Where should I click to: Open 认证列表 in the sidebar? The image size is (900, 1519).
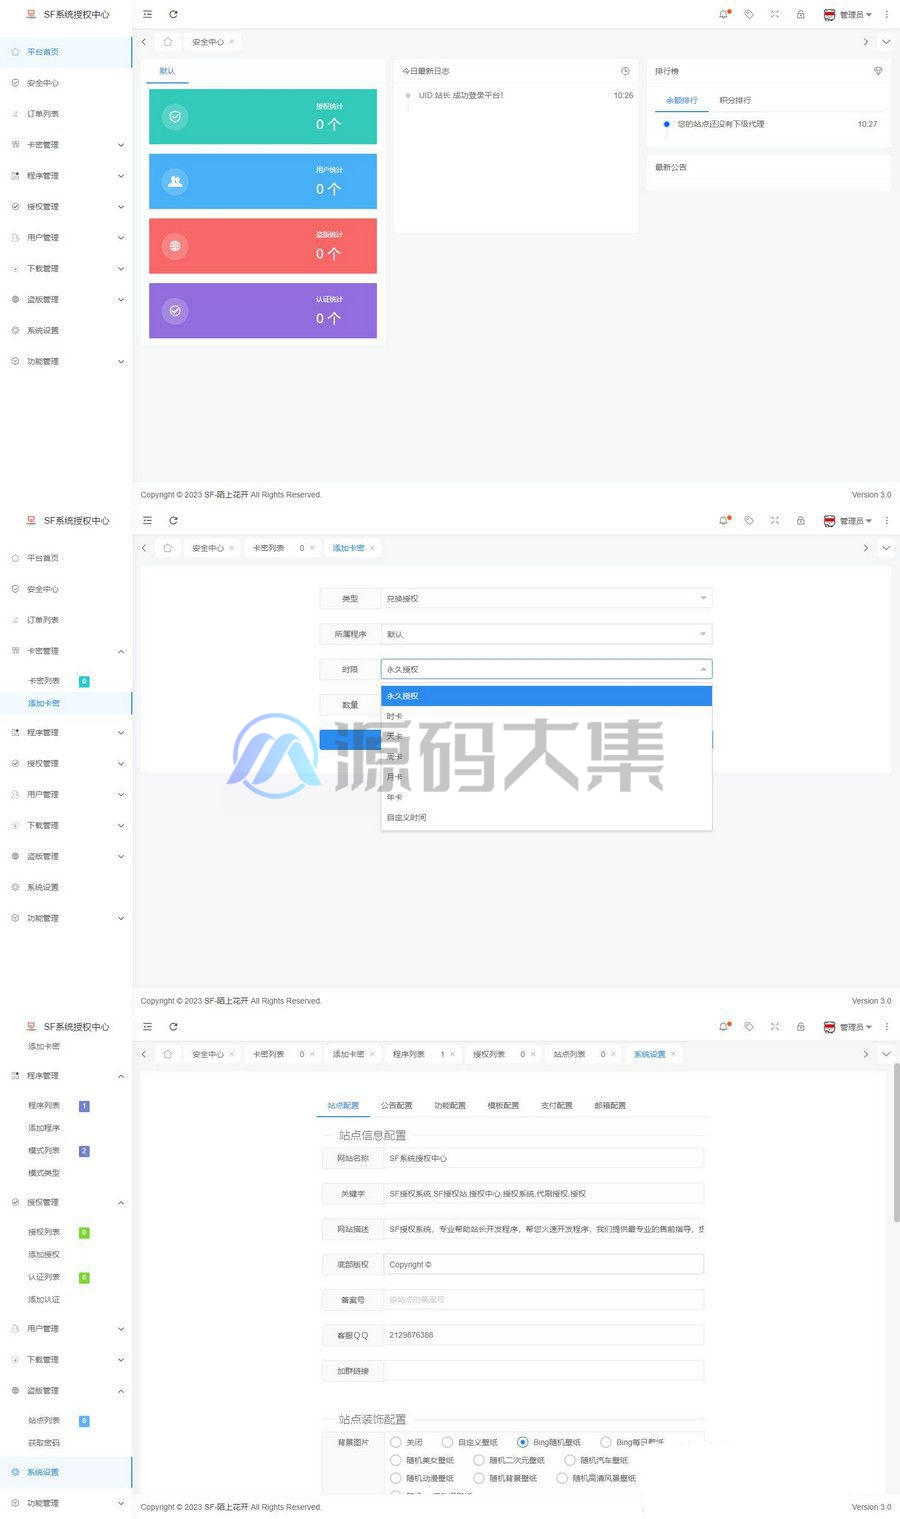[44, 1277]
